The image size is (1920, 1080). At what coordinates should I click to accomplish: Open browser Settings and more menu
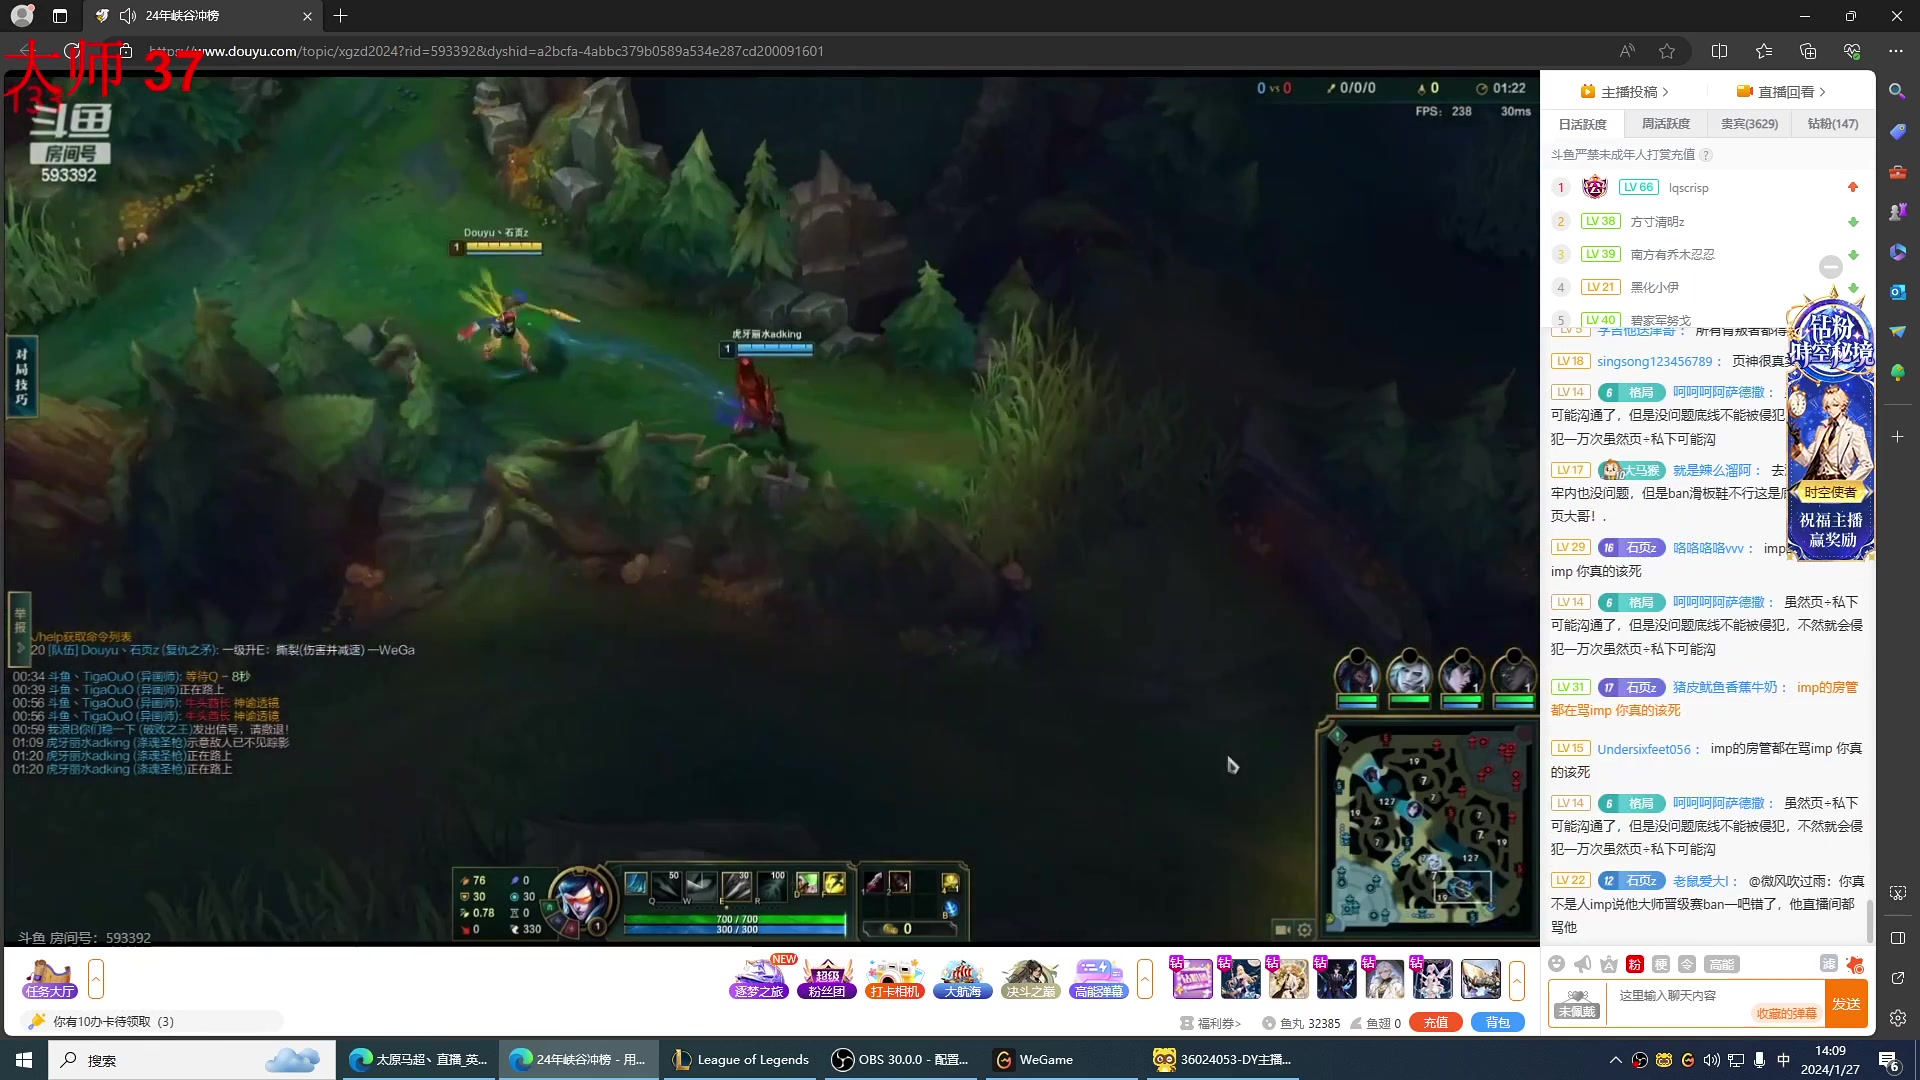(1896, 51)
